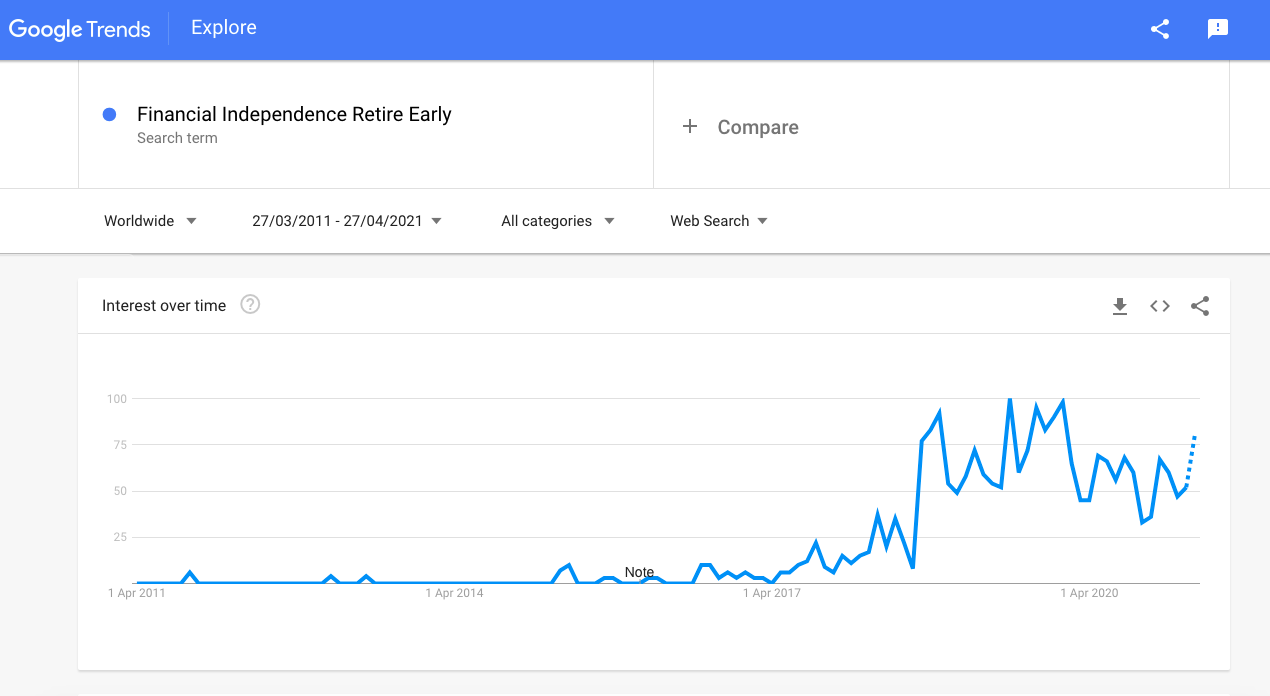Viewport: 1270px width, 696px height.
Task: Share the Interest over time chart
Action: (1200, 306)
